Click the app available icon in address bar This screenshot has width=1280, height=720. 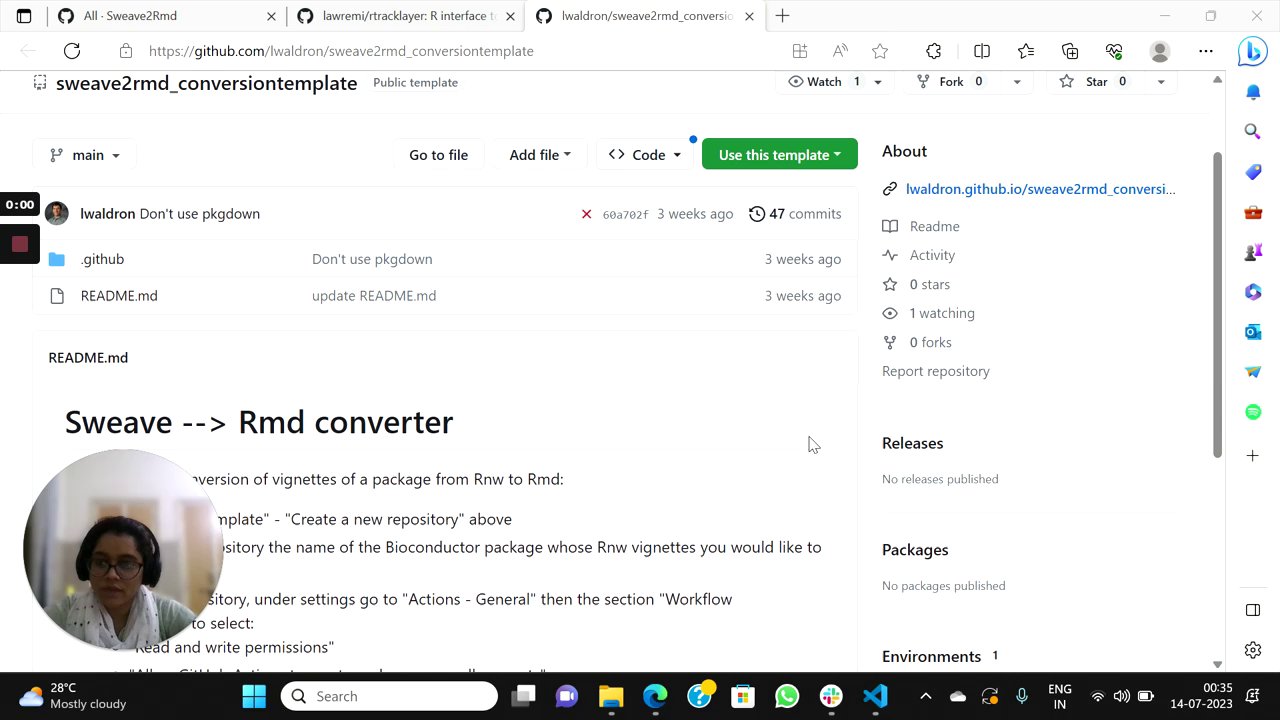pyautogui.click(x=800, y=51)
